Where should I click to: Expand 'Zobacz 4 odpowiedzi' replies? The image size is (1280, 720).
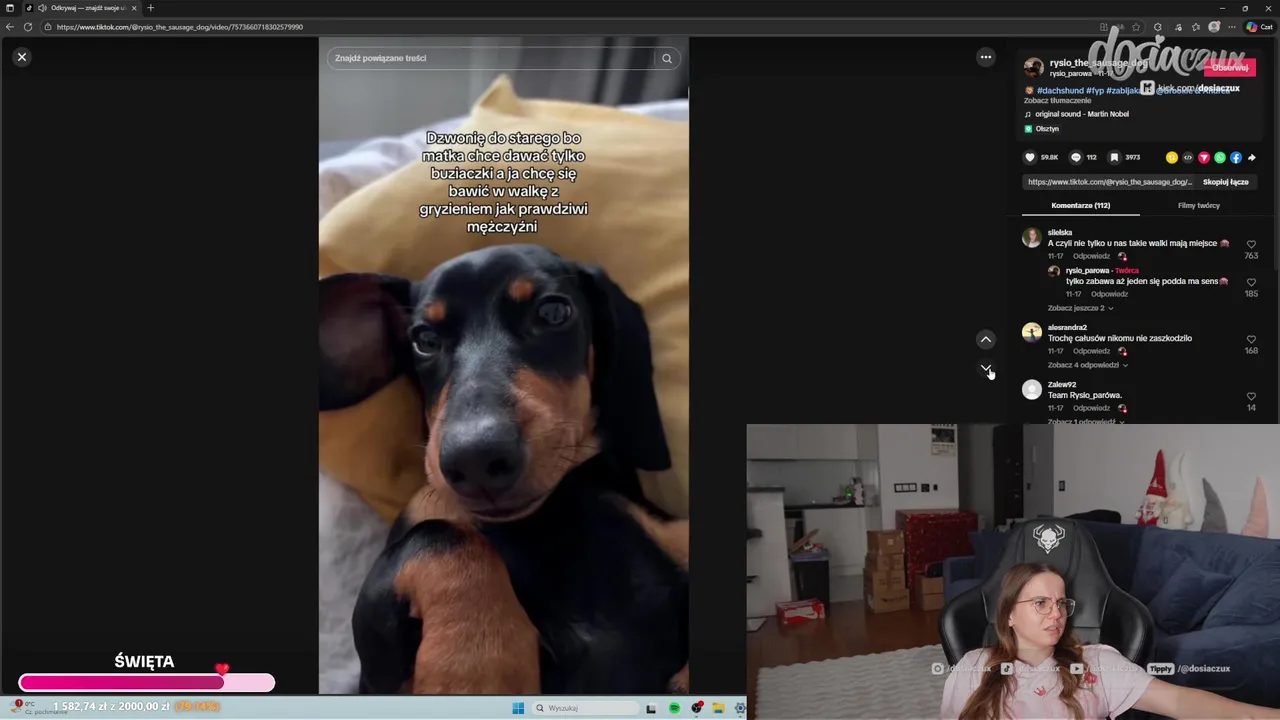[x=1087, y=365]
